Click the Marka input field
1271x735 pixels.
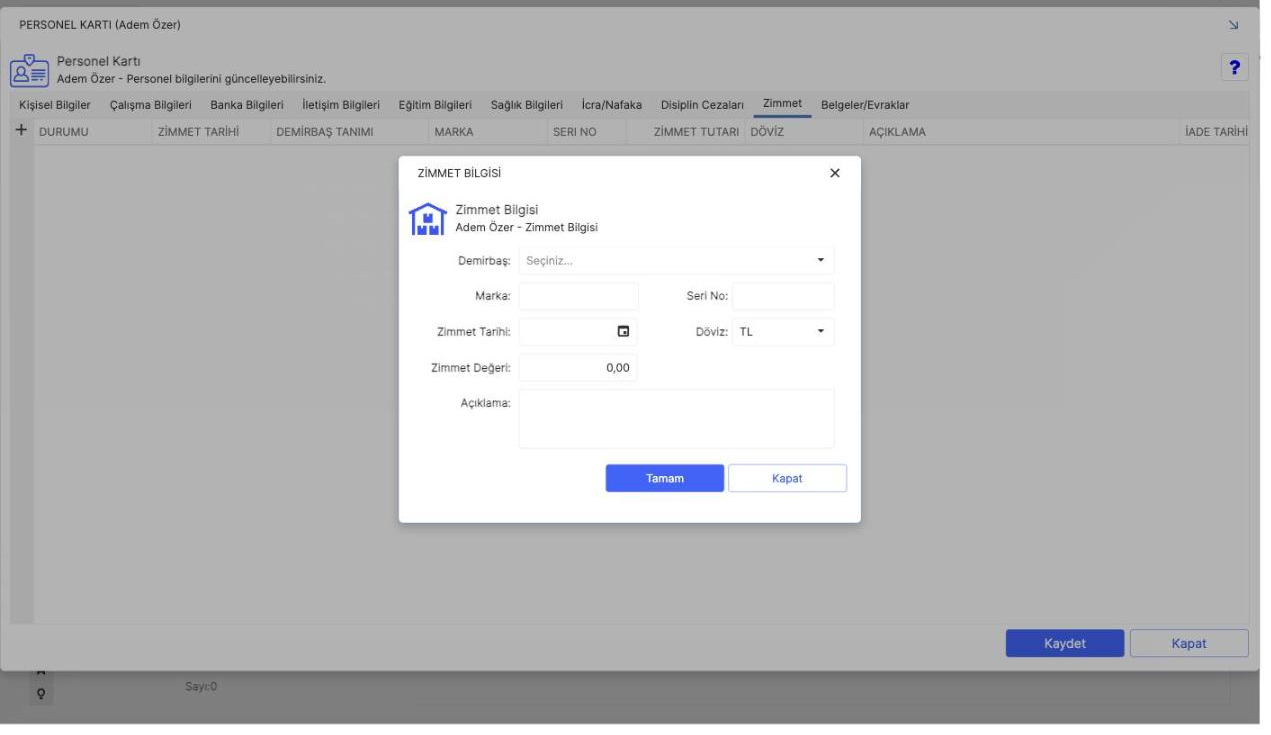coord(578,296)
